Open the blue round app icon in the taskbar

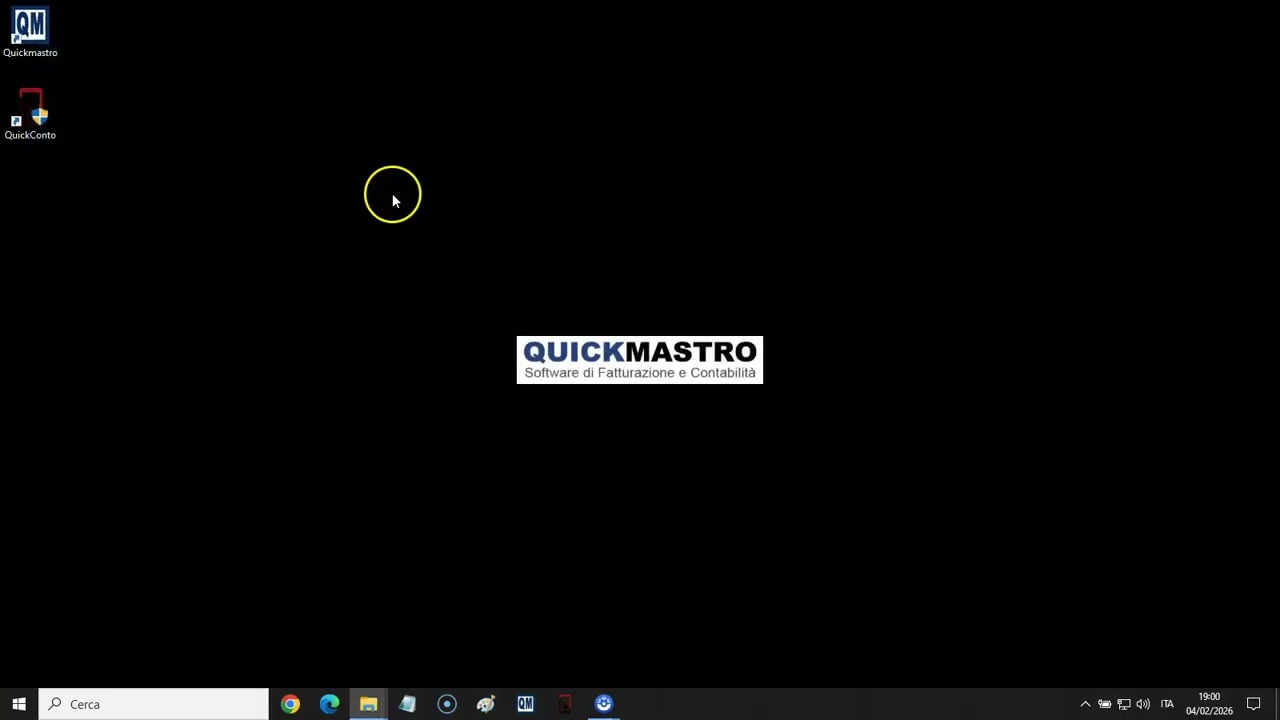[x=604, y=704]
